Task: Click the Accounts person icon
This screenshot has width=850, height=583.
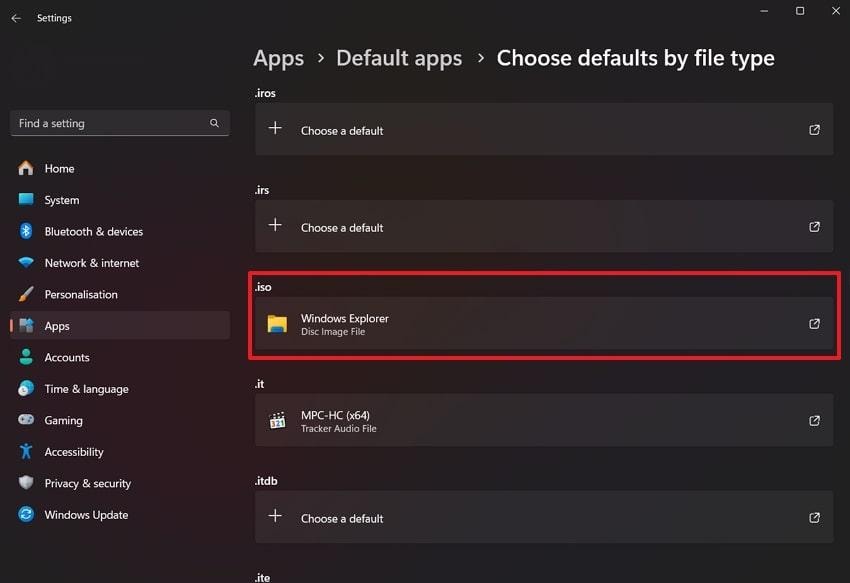Action: click(x=25, y=357)
